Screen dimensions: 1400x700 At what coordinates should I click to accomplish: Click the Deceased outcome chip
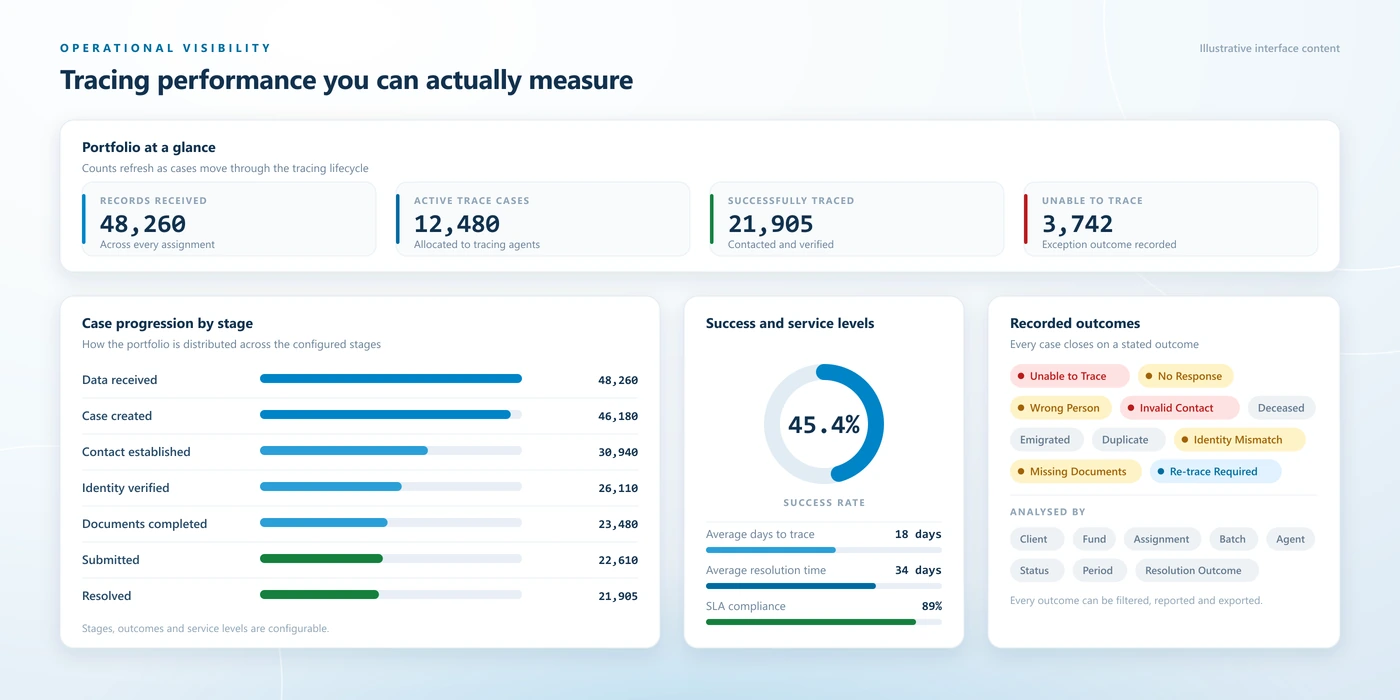1281,408
